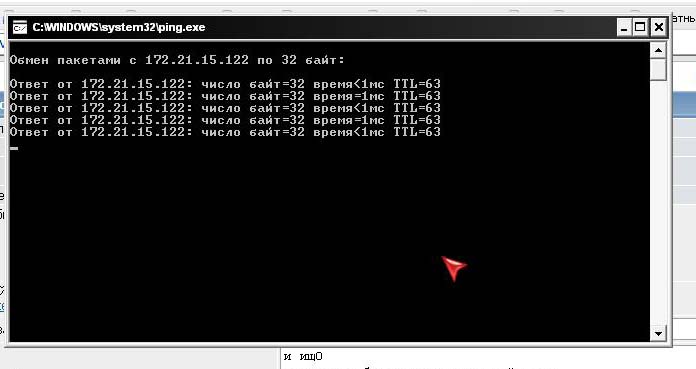Close the ping.exe console window
The width and height of the screenshot is (696, 369).
(659, 28)
